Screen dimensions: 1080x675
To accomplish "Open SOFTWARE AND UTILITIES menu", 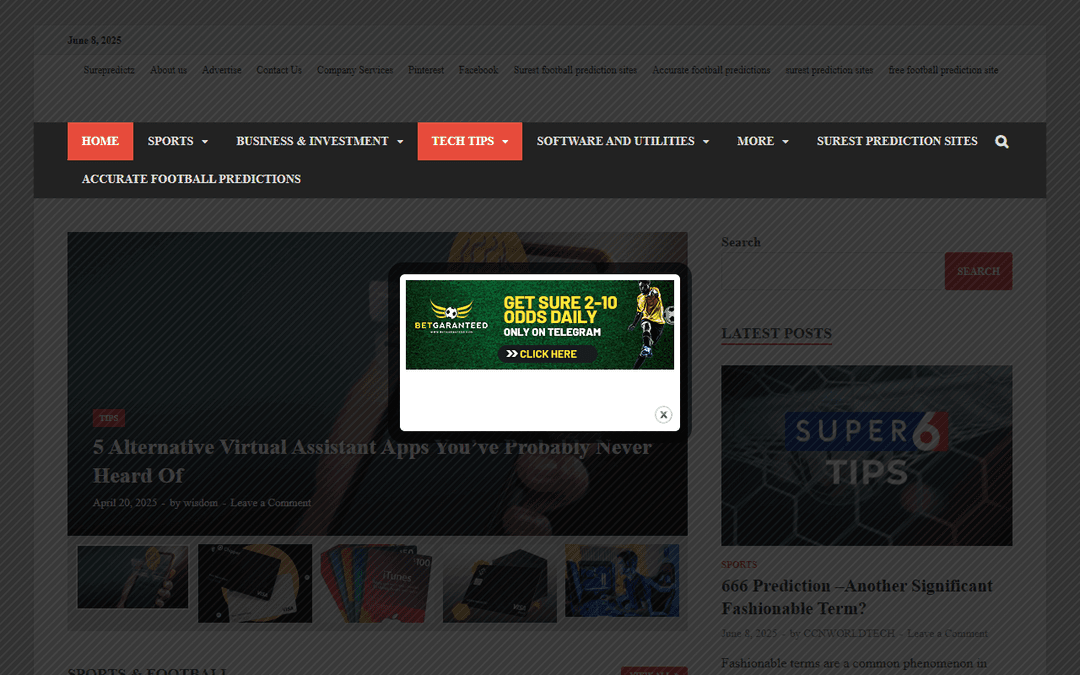I will 615,141.
